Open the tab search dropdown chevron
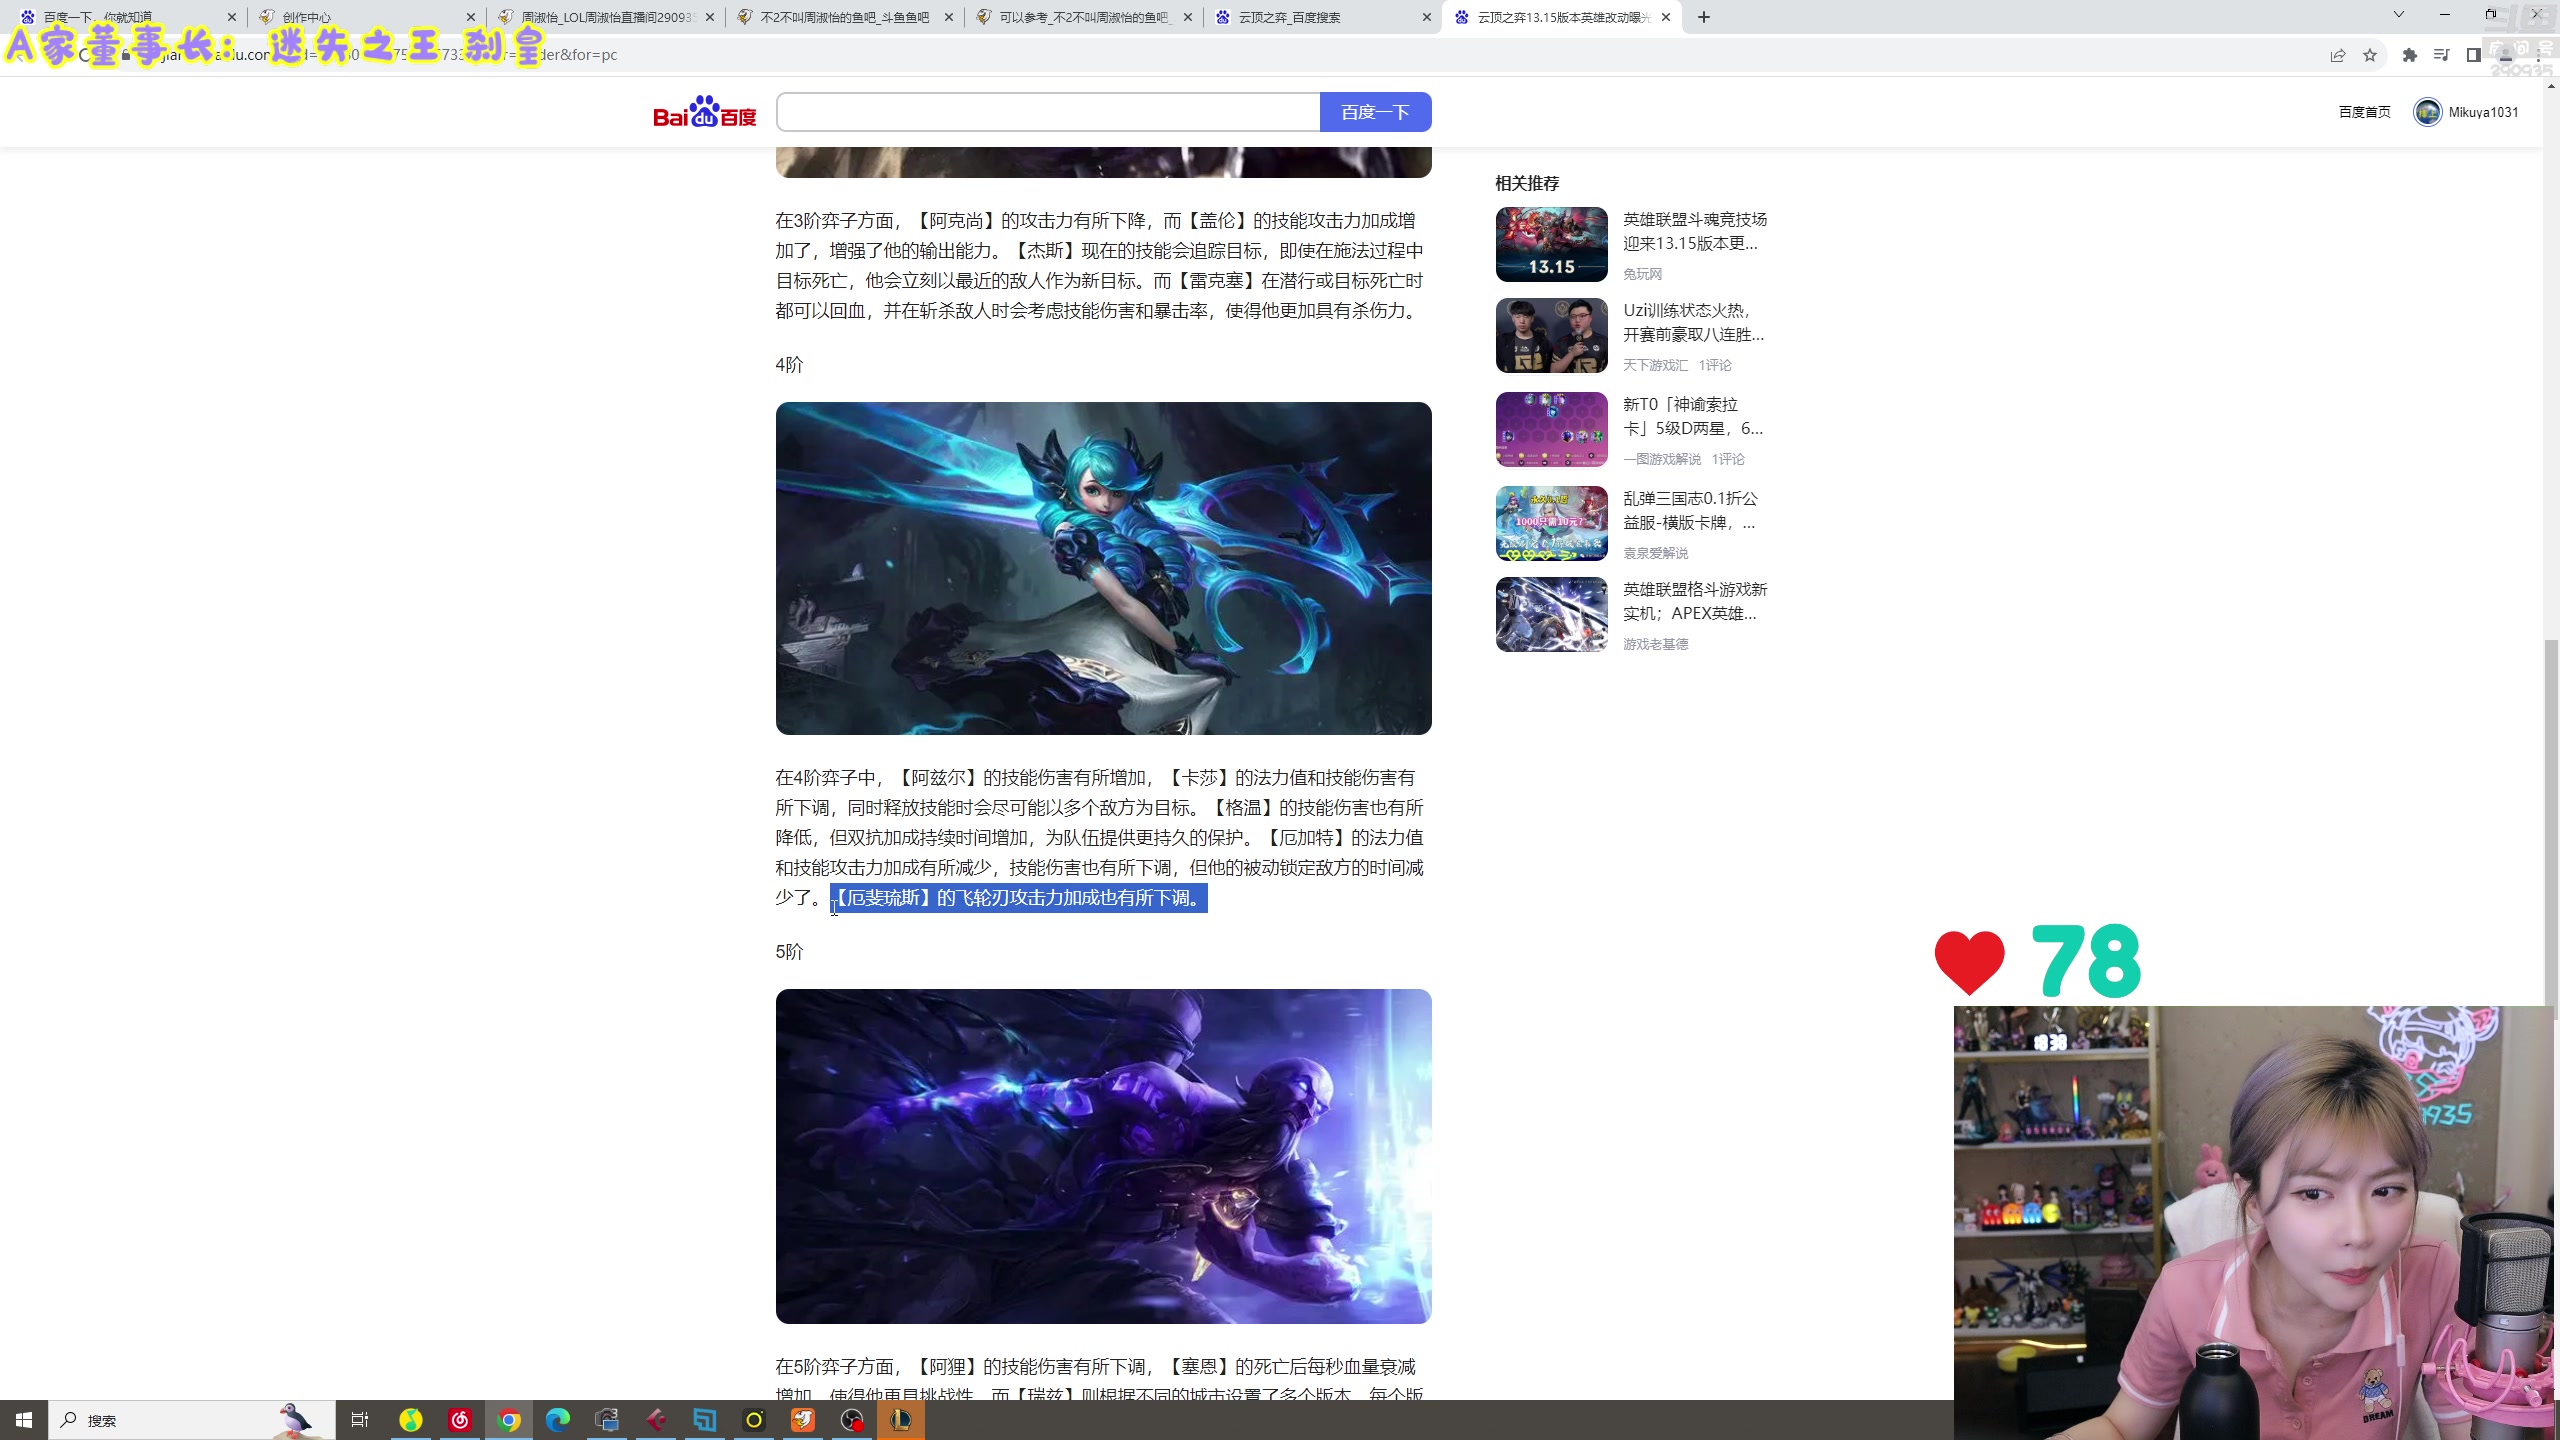This screenshot has width=2560, height=1440. tap(2398, 15)
